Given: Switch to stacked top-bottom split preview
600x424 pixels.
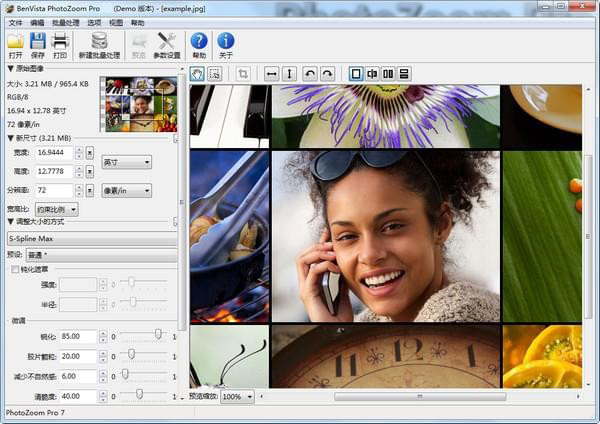Looking at the screenshot, I should click(404, 74).
